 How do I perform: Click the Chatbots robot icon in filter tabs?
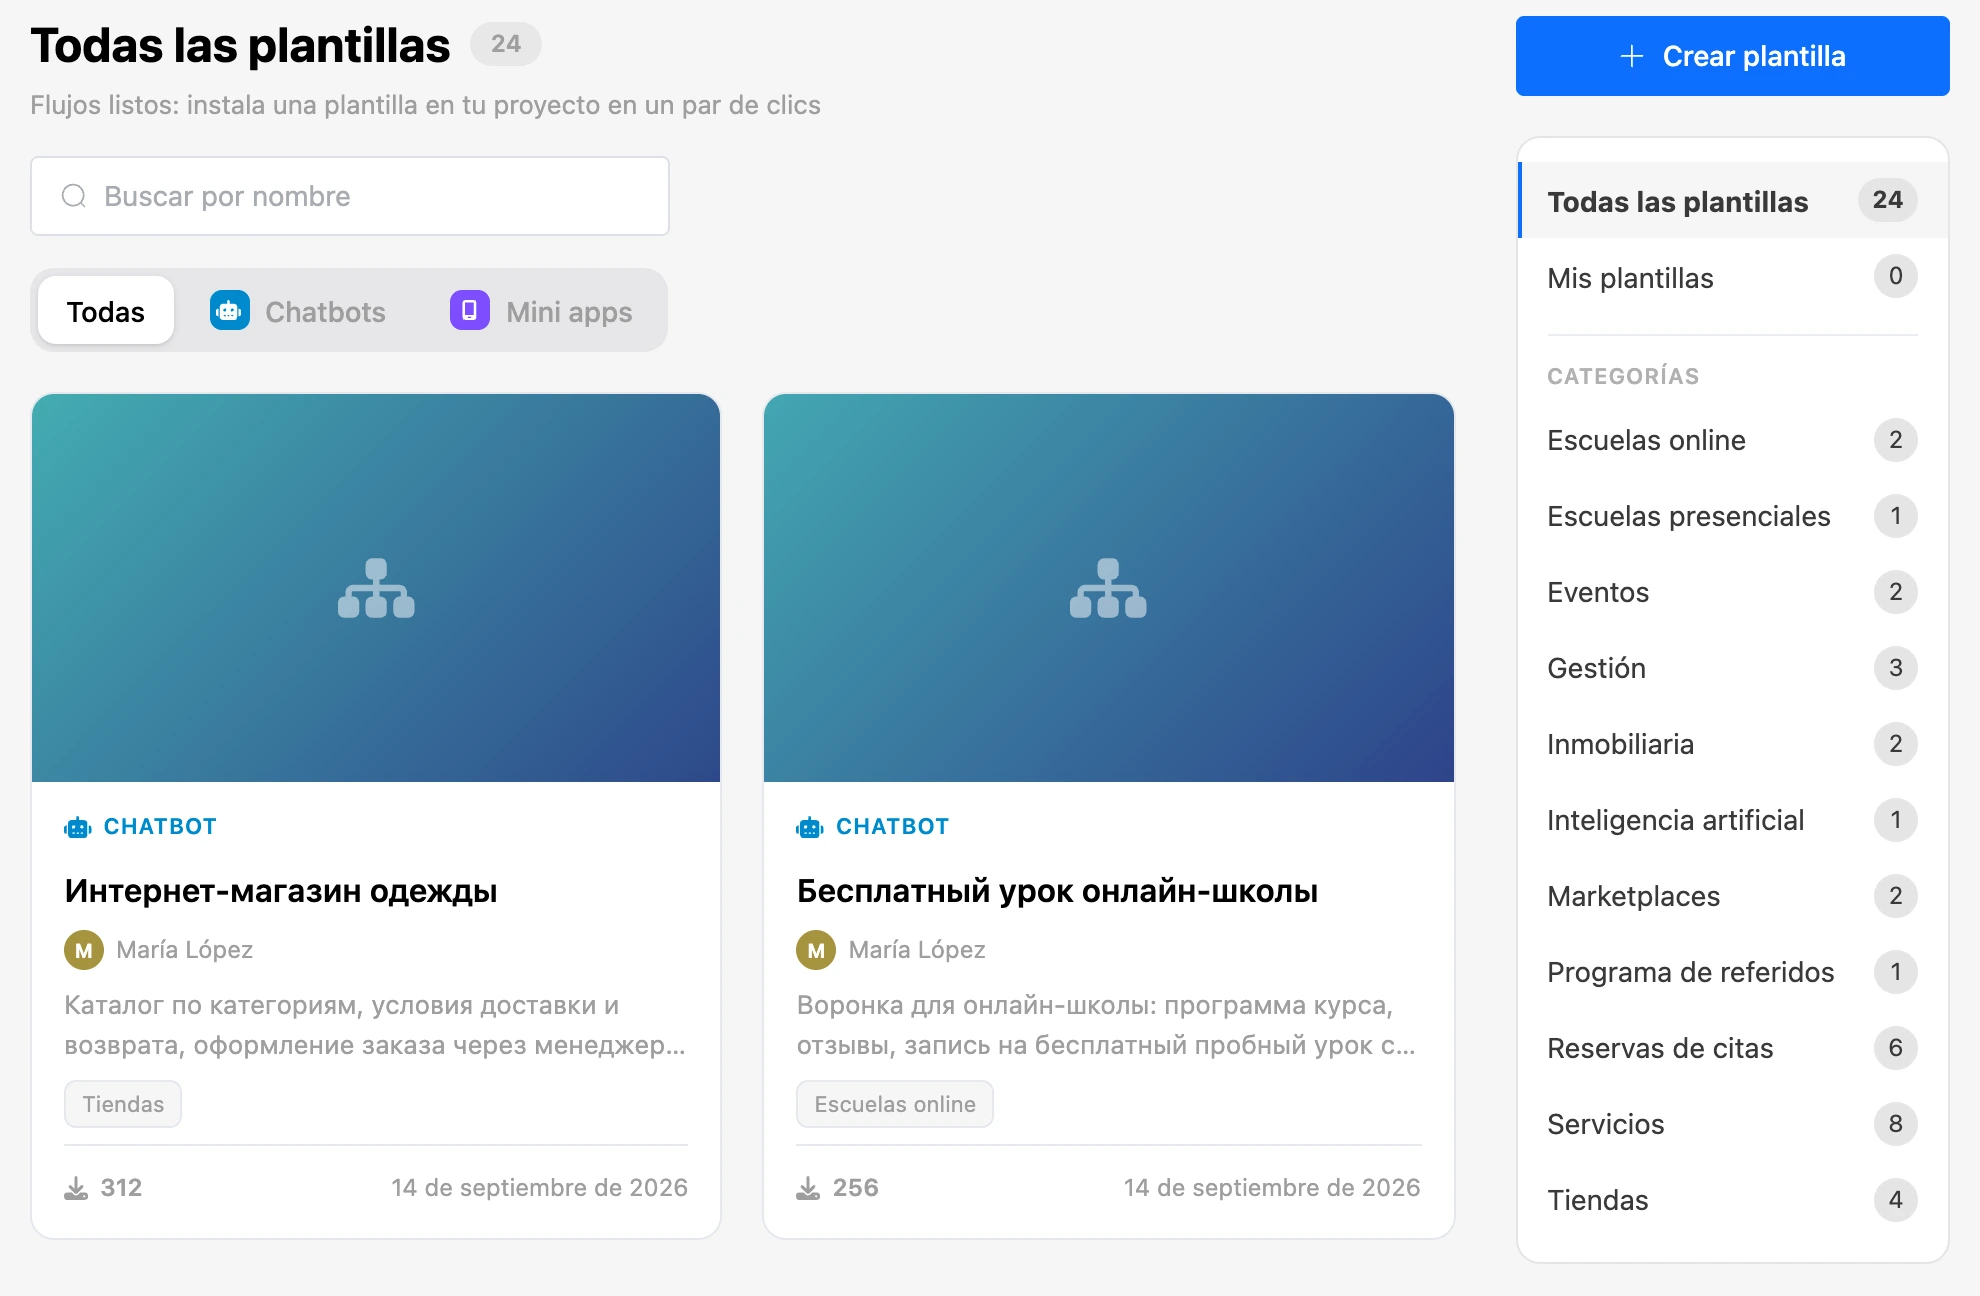pyautogui.click(x=230, y=311)
